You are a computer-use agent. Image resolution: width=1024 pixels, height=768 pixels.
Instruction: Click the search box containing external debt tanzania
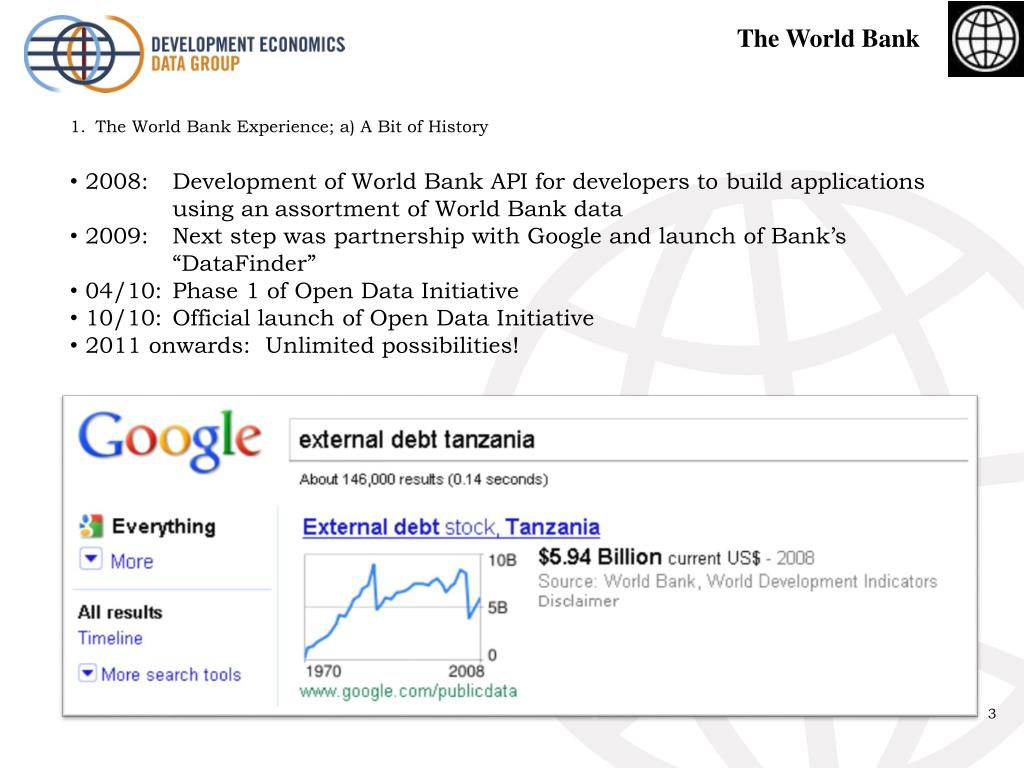(x=628, y=440)
